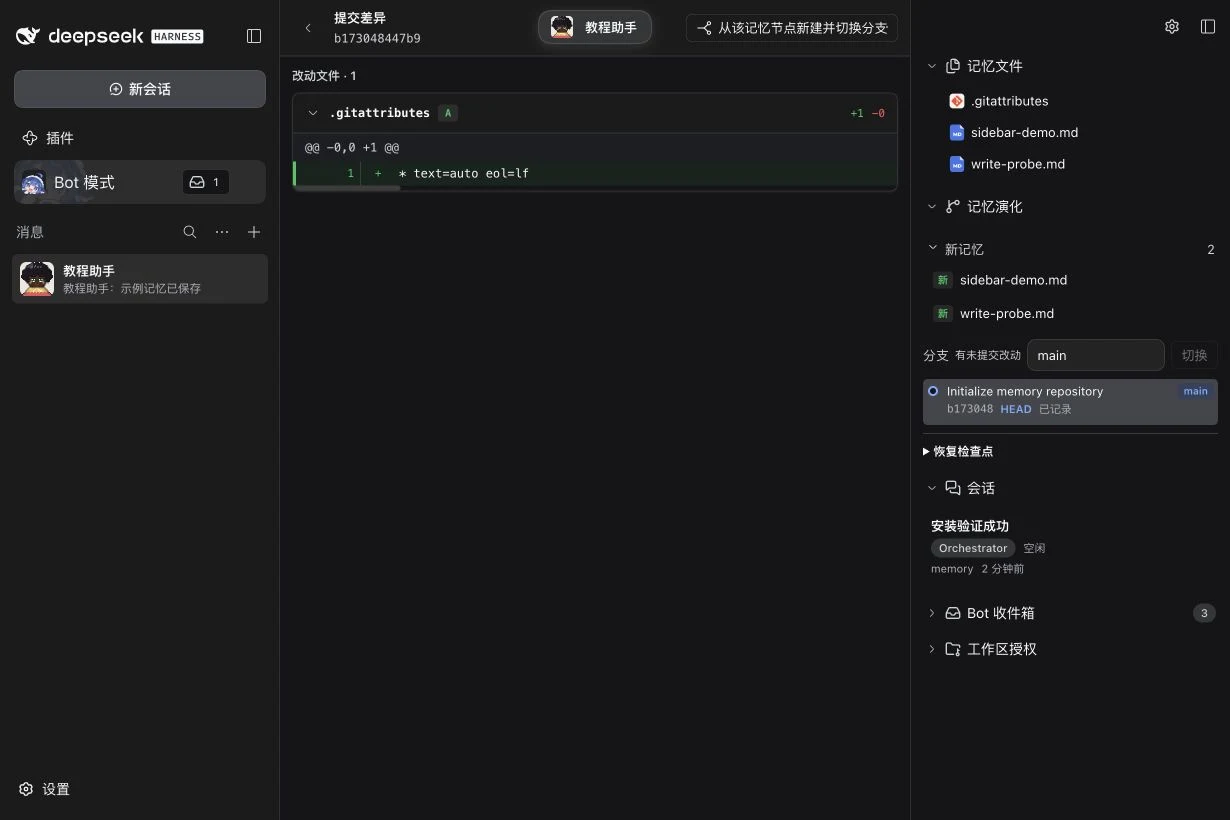
Task: Click the 插件 puzzle icon
Action: 30,138
